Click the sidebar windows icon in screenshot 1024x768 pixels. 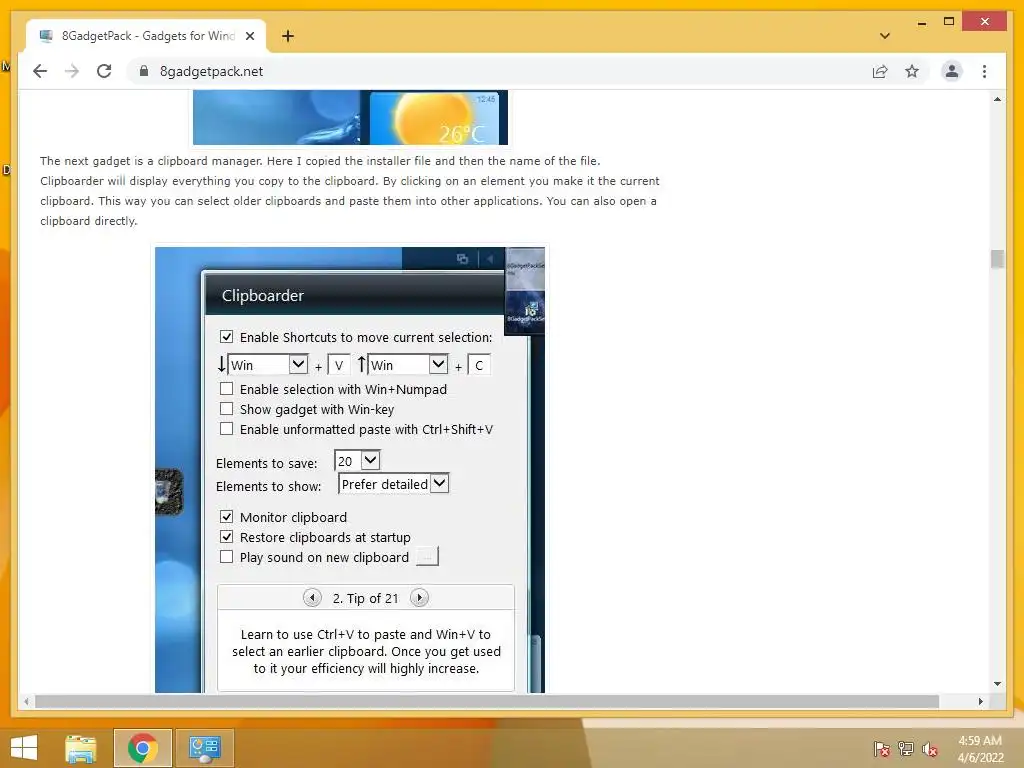(462, 259)
